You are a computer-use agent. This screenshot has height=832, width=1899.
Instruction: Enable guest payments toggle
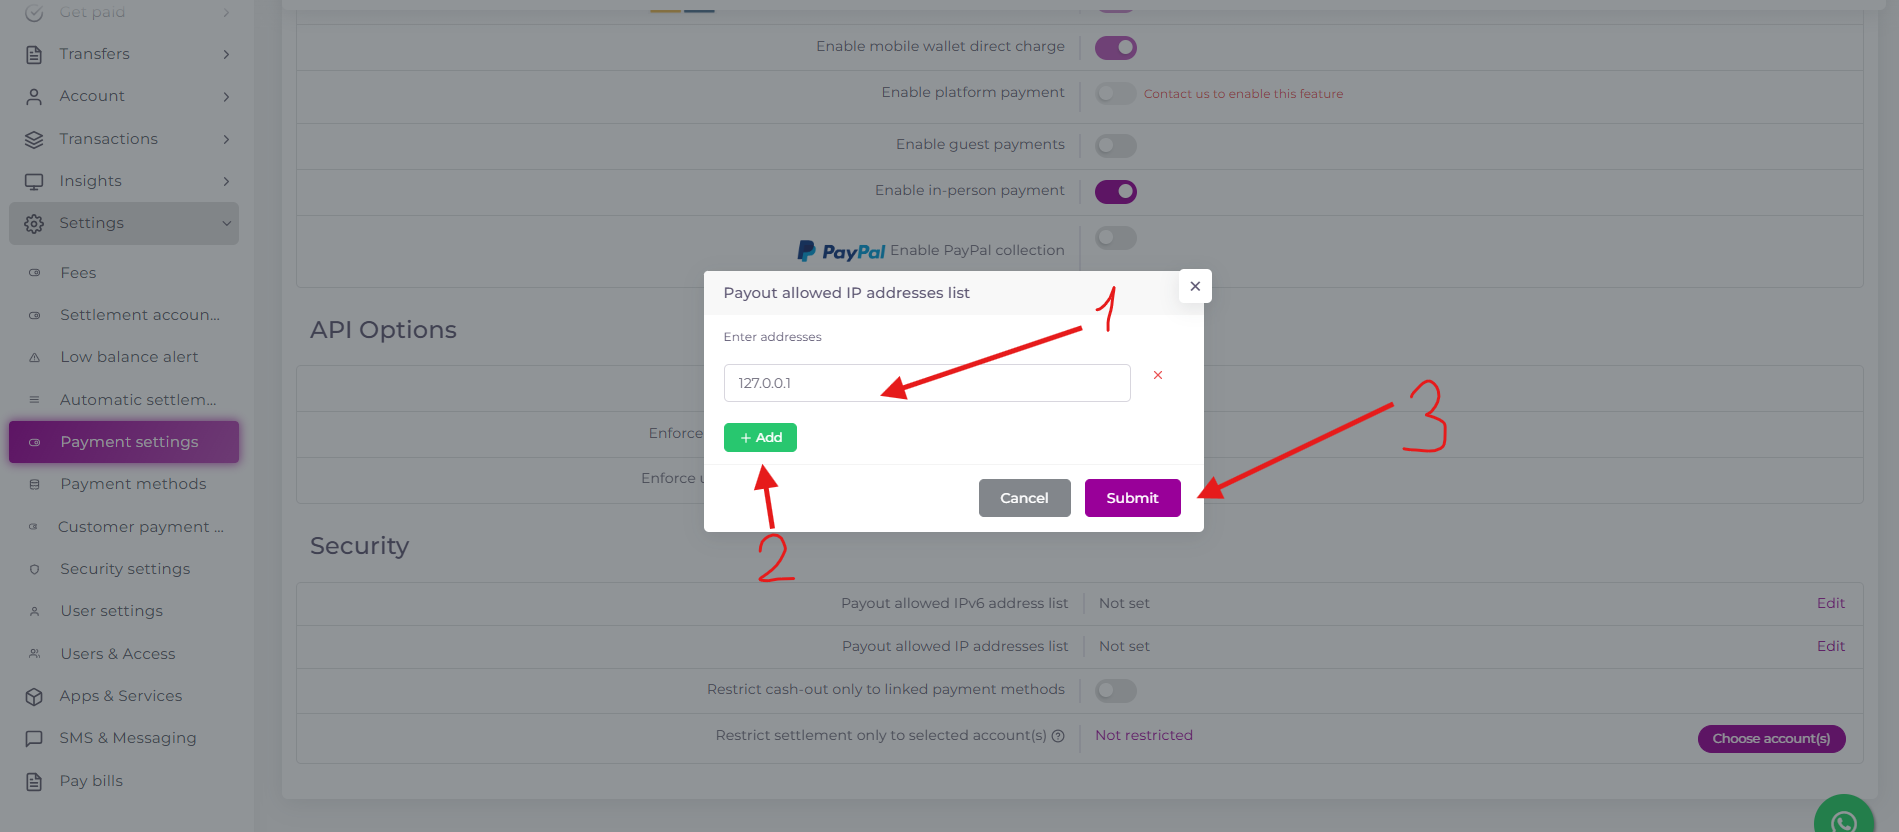(1116, 145)
